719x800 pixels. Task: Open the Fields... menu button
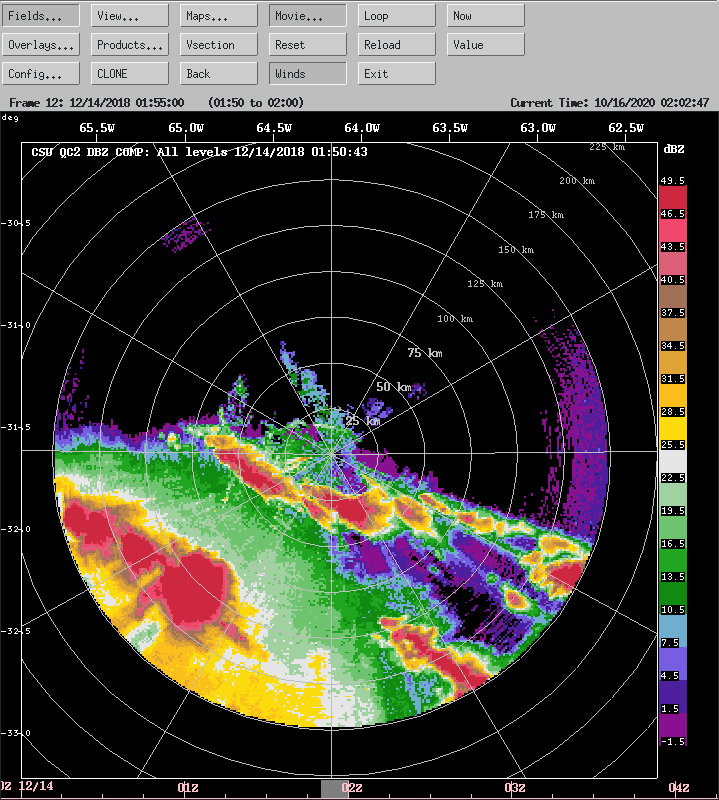[41, 16]
